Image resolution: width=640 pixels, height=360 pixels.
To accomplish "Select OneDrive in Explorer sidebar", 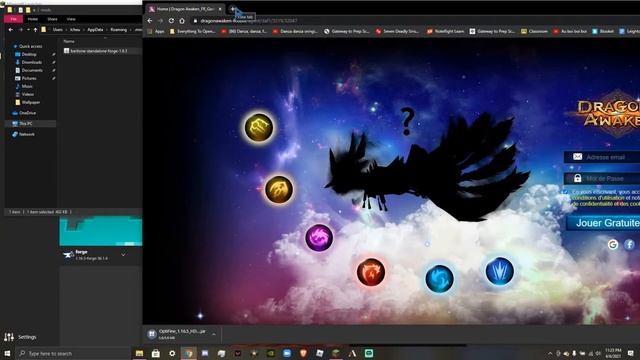I will click(x=27, y=113).
